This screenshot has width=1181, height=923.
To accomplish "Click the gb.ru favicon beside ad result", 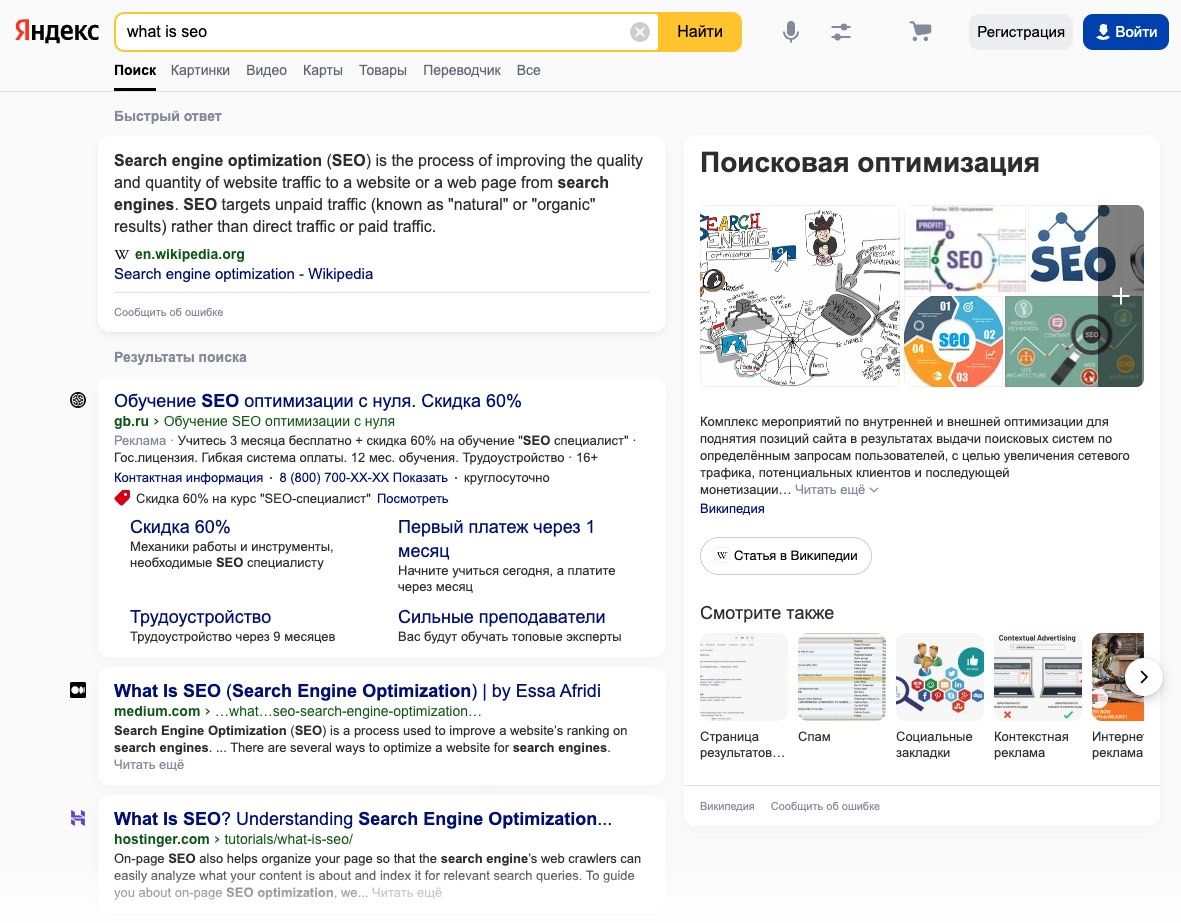I will point(78,400).
